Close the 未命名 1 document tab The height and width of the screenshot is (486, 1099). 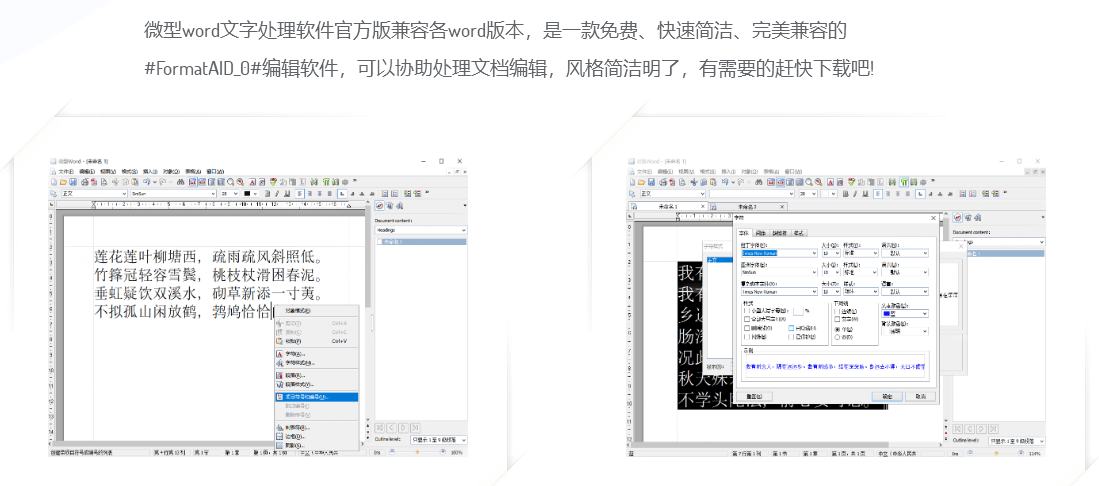tap(703, 206)
